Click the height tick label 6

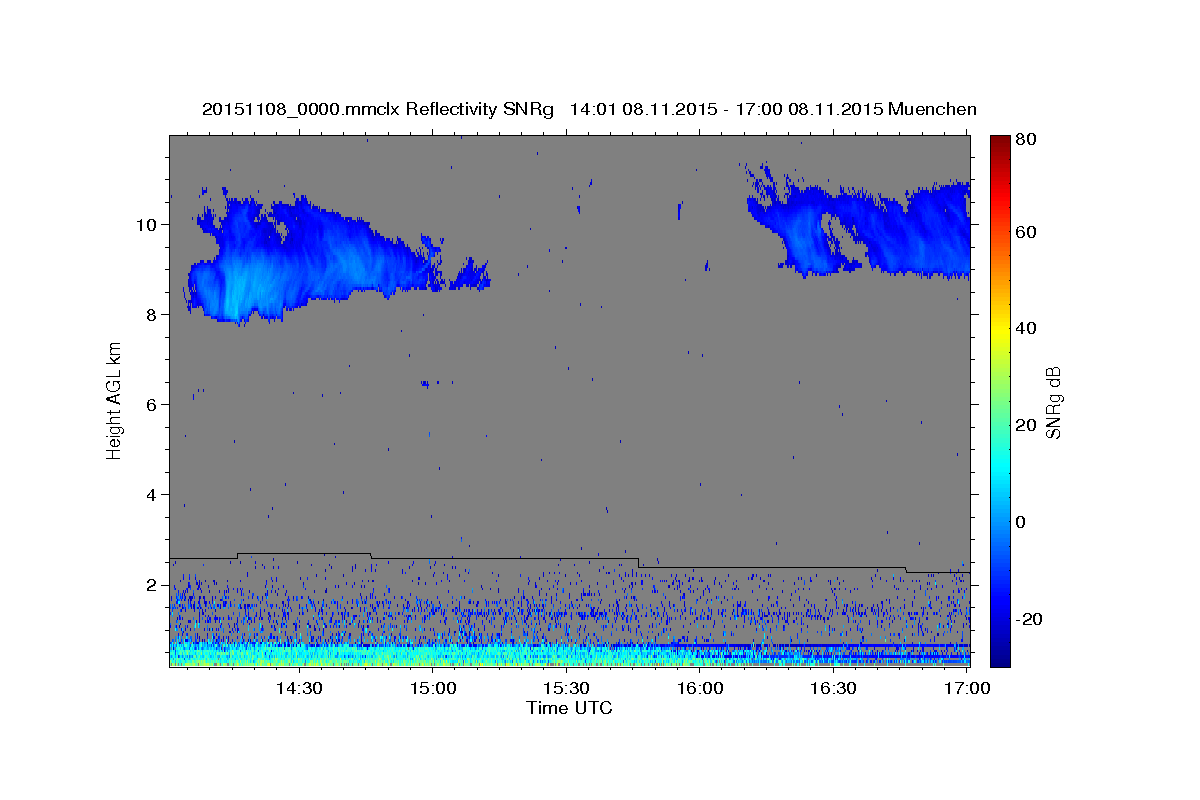(x=153, y=404)
